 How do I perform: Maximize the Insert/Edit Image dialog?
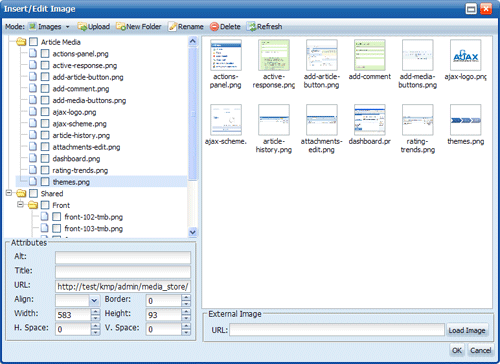click(x=471, y=9)
